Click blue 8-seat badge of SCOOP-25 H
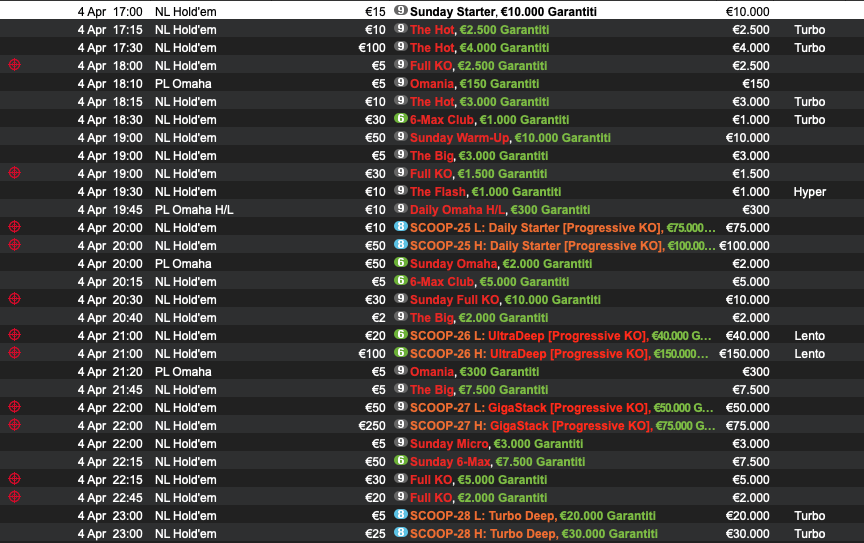The height and width of the screenshot is (543, 864). [401, 245]
